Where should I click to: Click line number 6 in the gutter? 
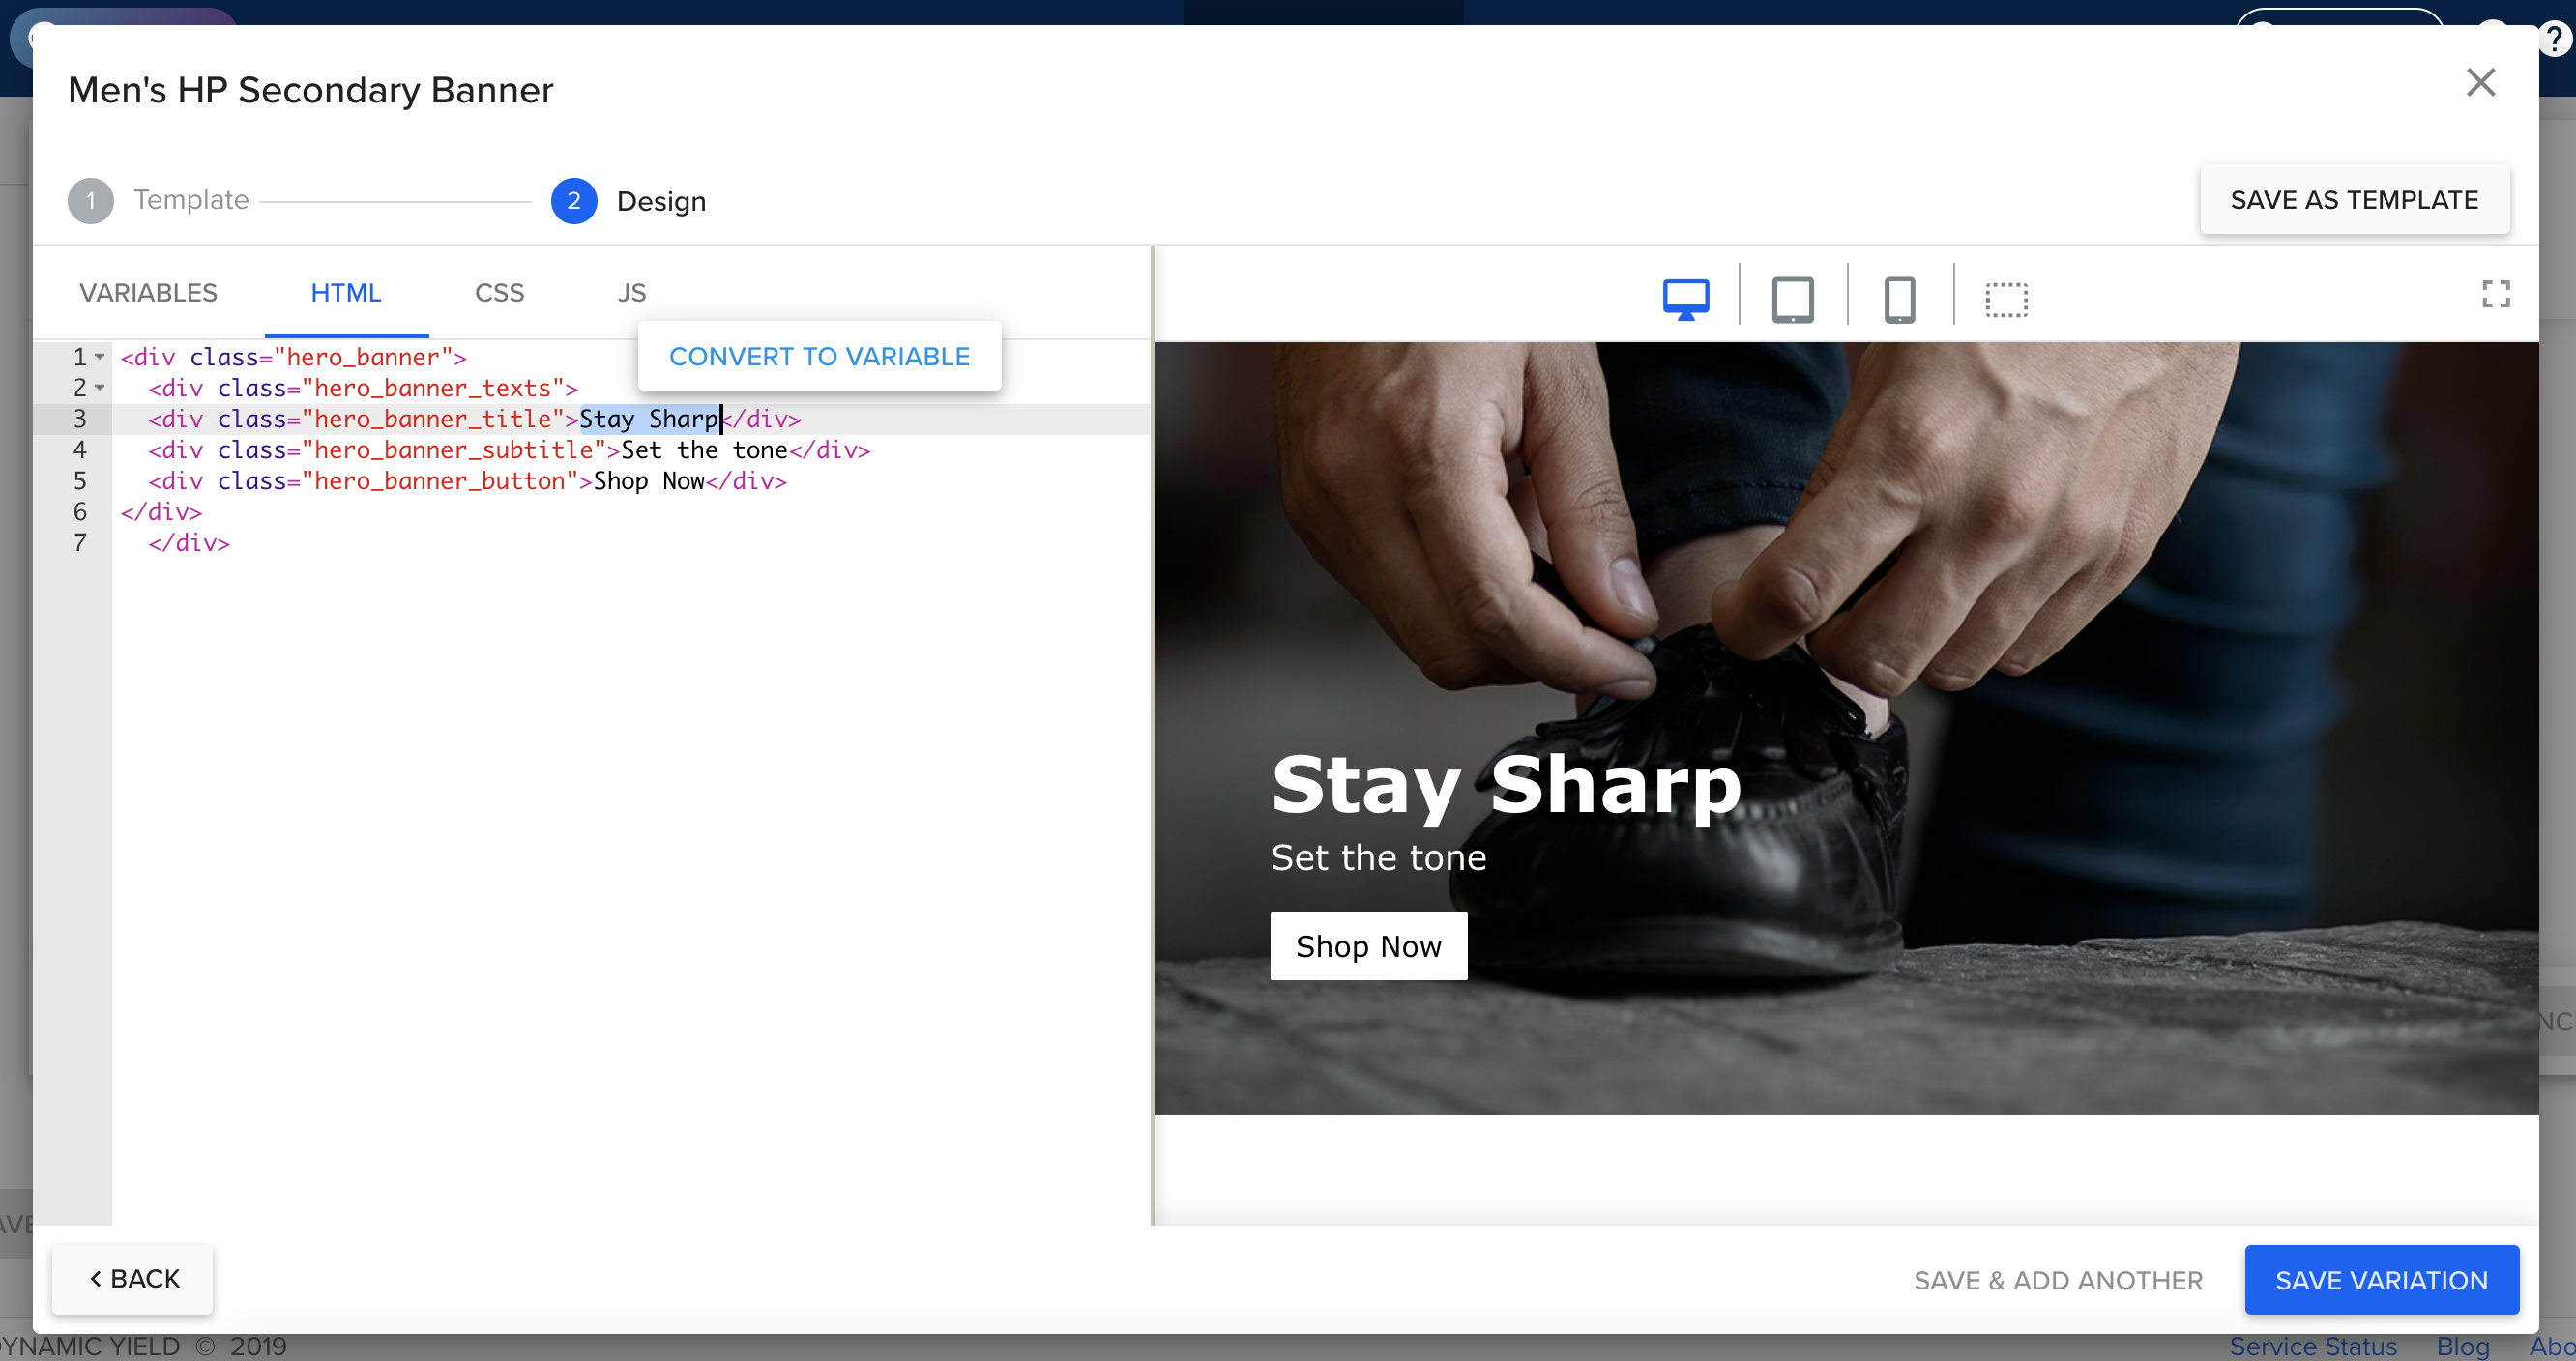(x=80, y=512)
